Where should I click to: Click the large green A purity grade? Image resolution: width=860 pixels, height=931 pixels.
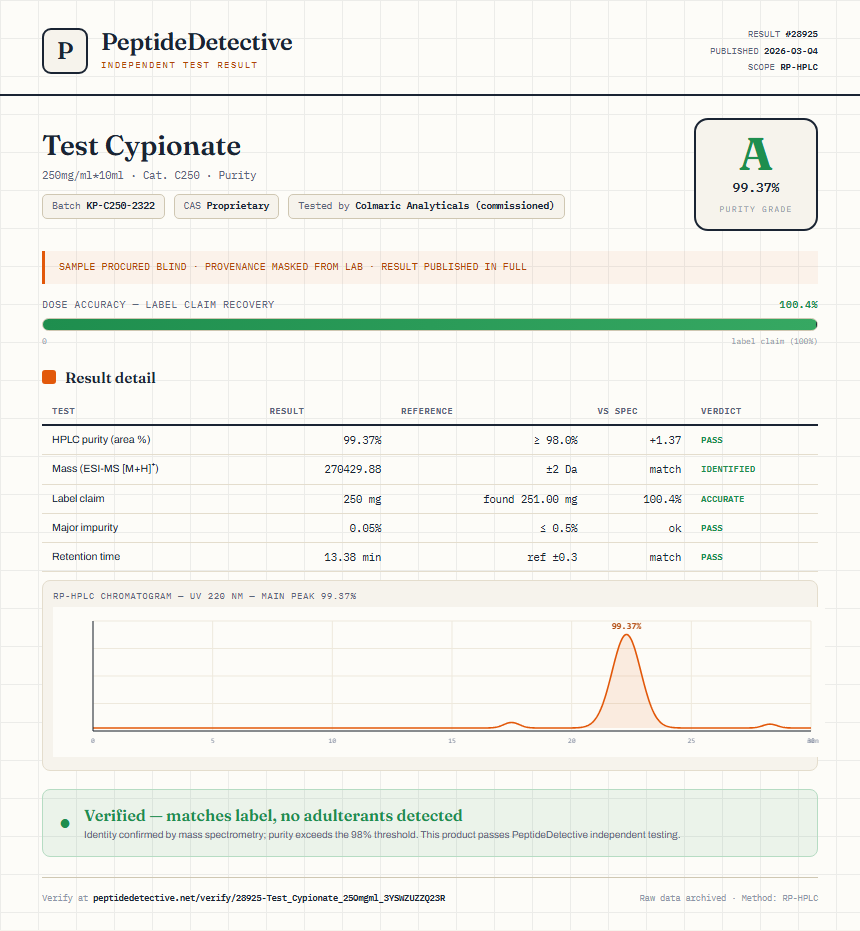(755, 154)
